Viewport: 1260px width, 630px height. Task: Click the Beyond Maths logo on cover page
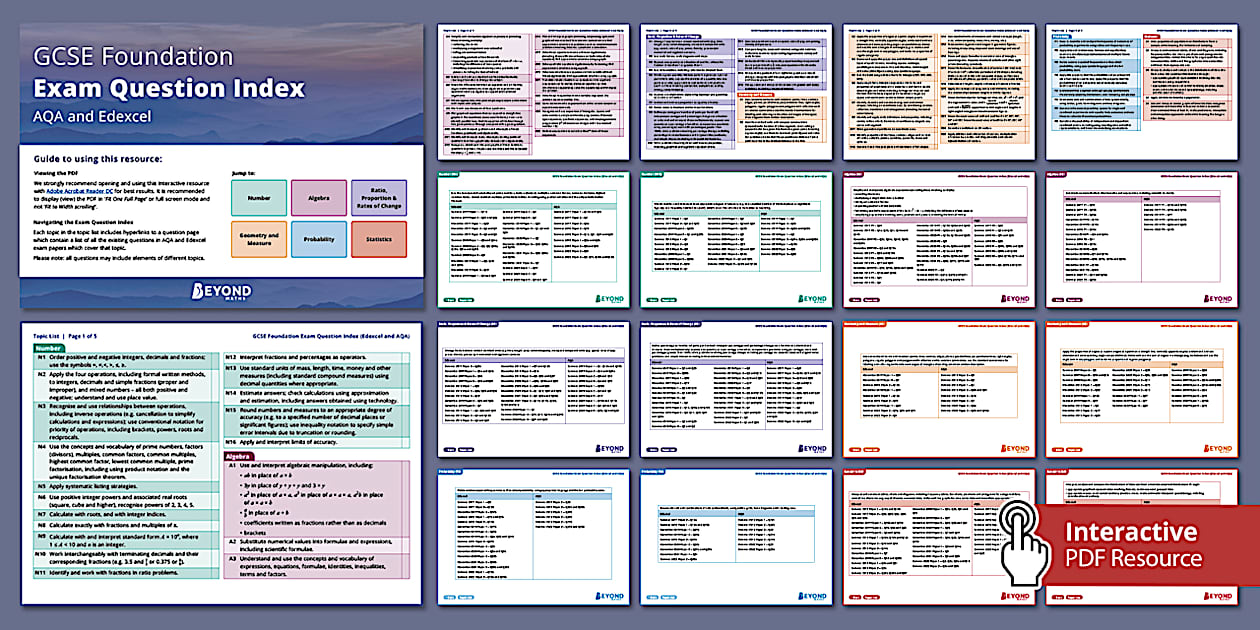[221, 290]
